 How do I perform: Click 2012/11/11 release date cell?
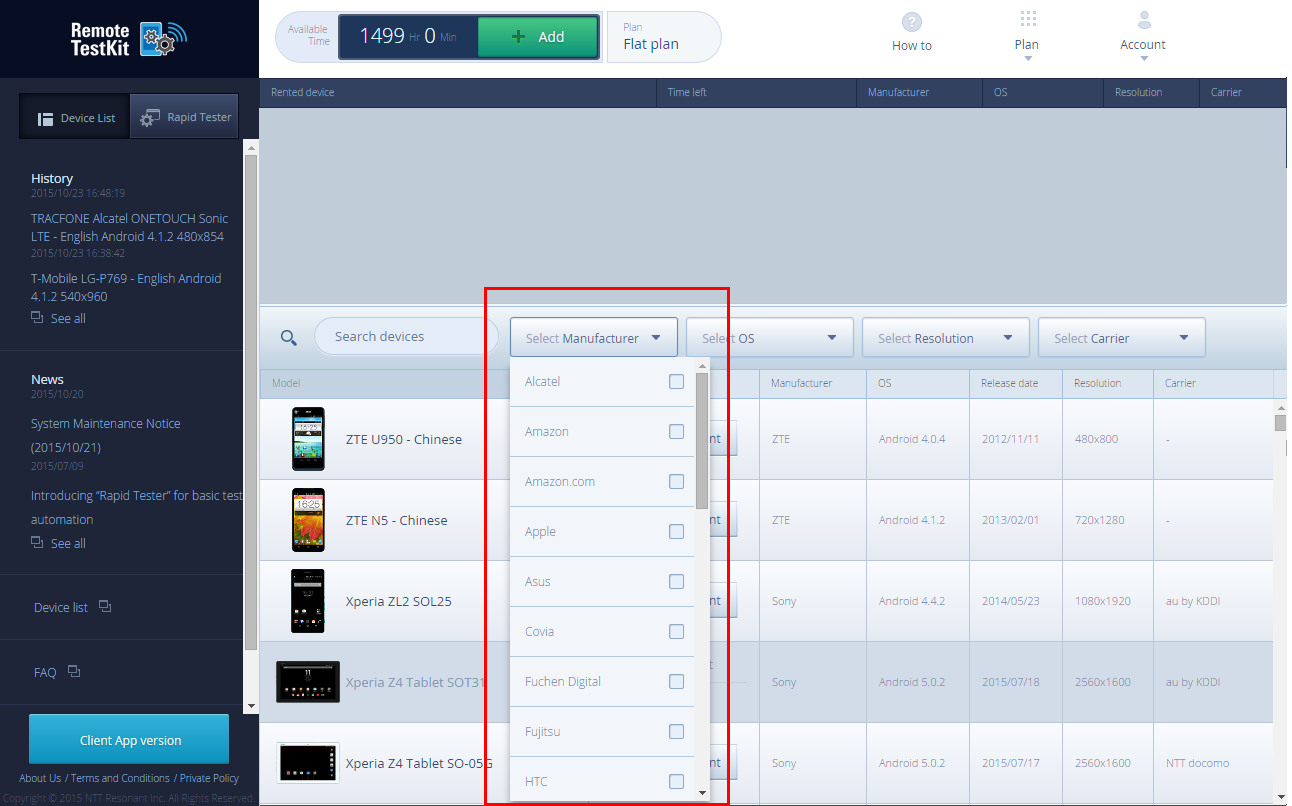tap(1010, 439)
